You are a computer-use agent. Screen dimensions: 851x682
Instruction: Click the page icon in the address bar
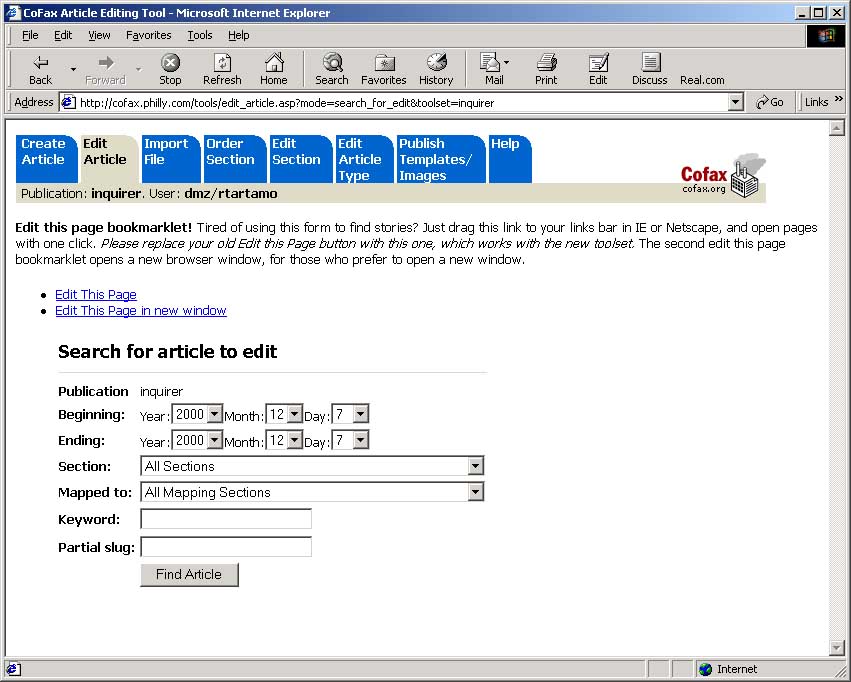click(x=68, y=102)
